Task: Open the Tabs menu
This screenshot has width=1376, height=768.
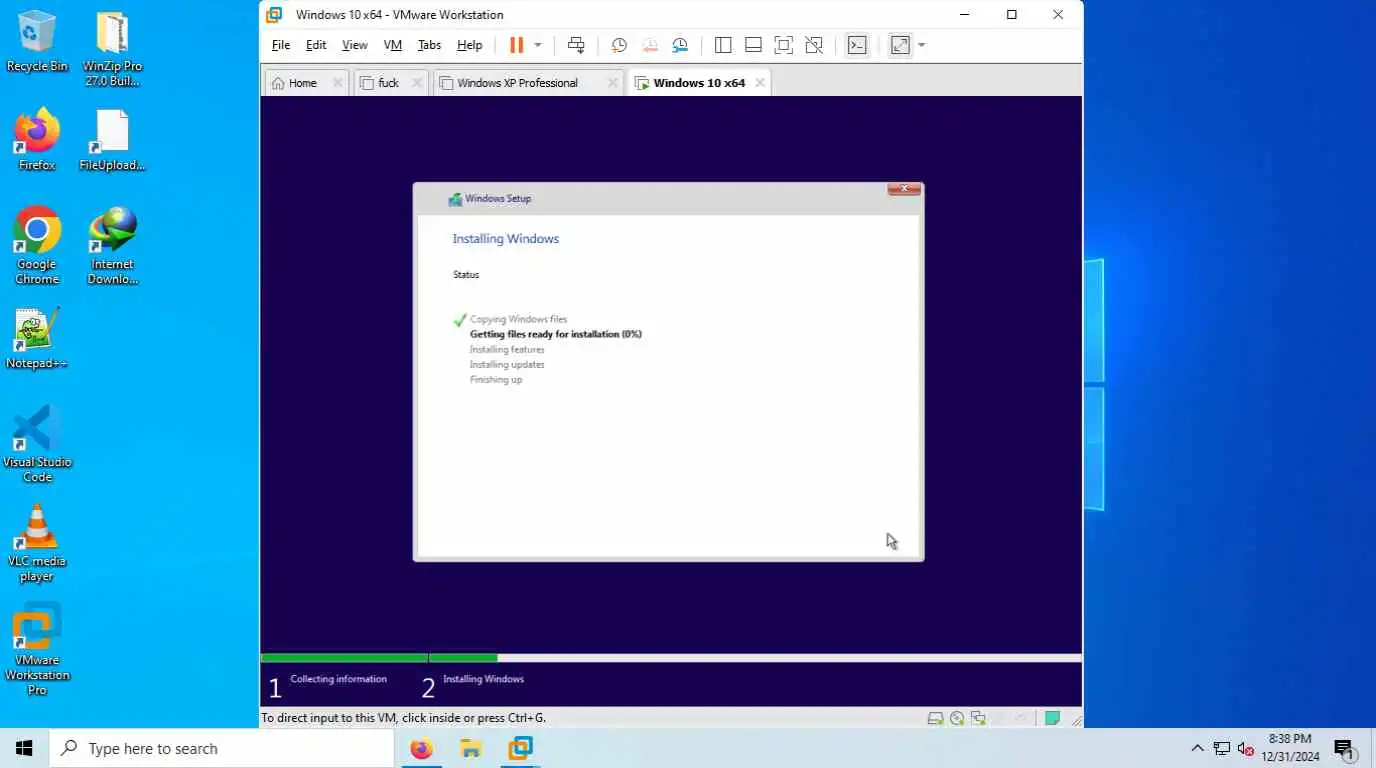Action: click(429, 45)
